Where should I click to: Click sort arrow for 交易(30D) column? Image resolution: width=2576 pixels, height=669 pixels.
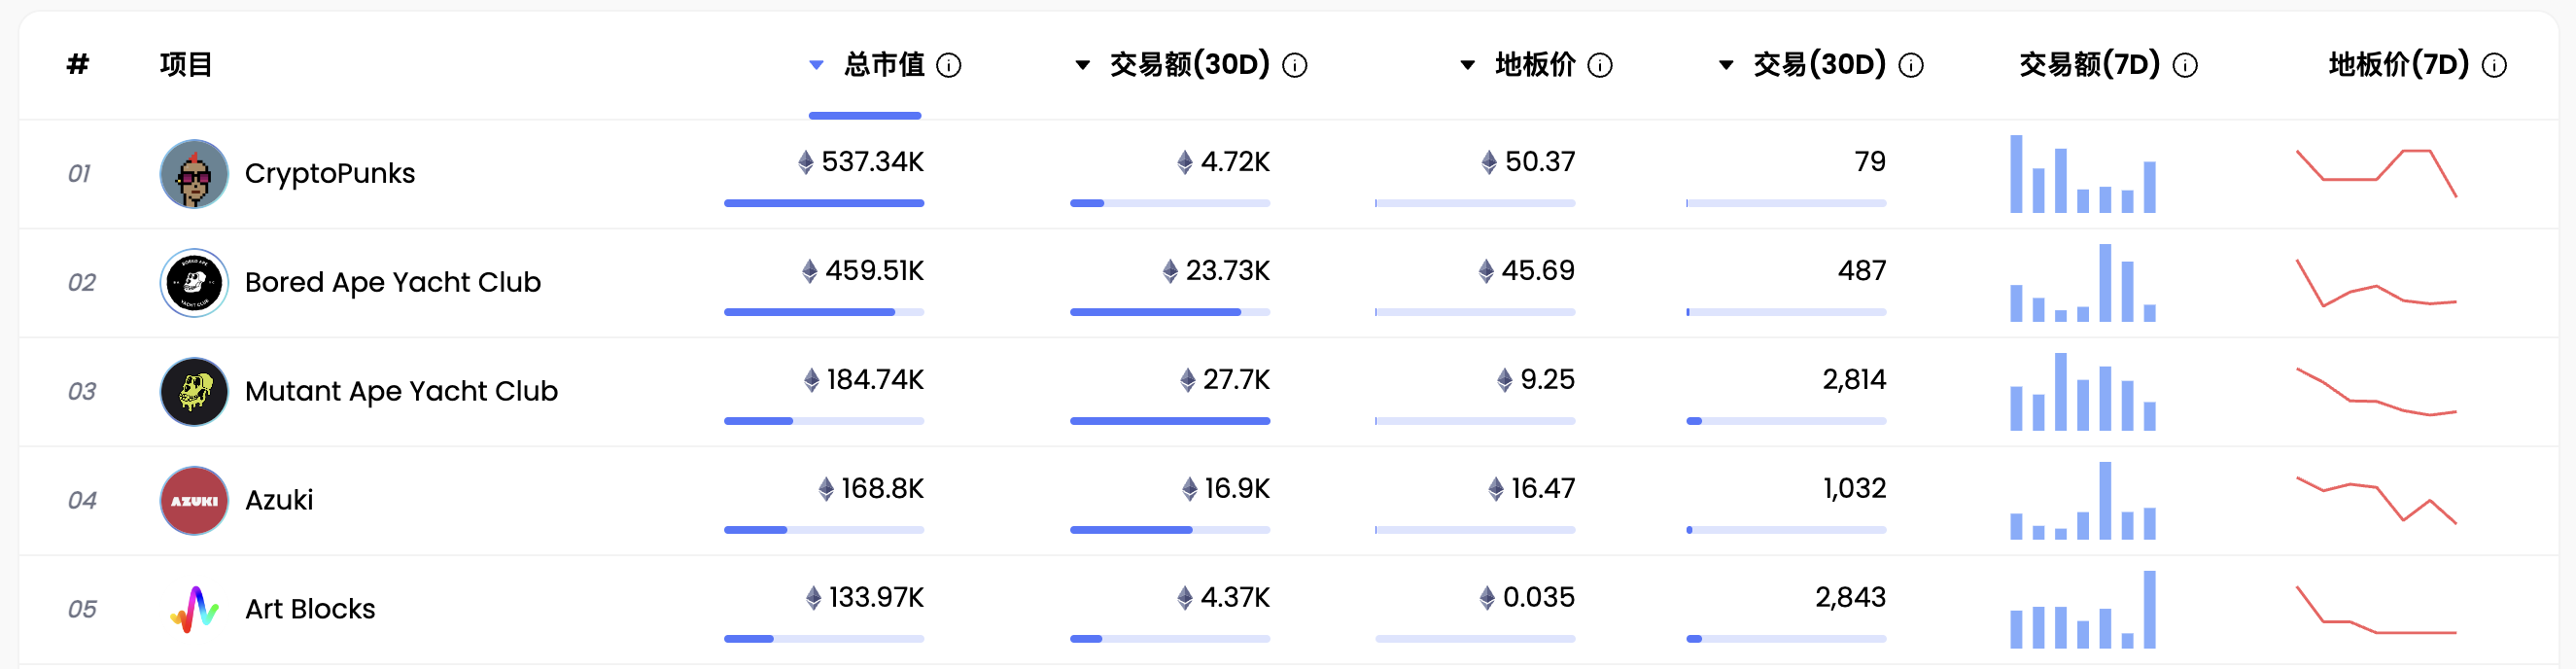coord(1726,65)
